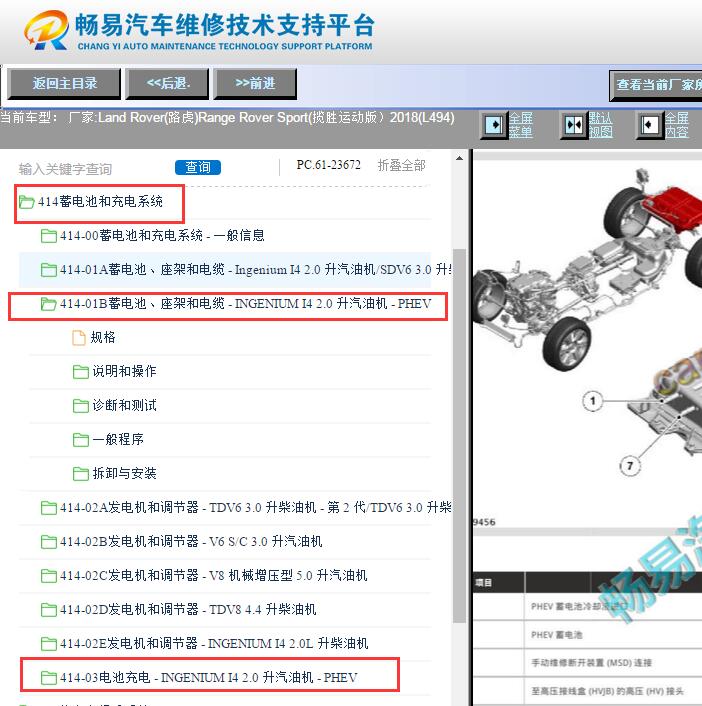
Task: Open the 诊断和测试 entry label
Action: click(124, 405)
